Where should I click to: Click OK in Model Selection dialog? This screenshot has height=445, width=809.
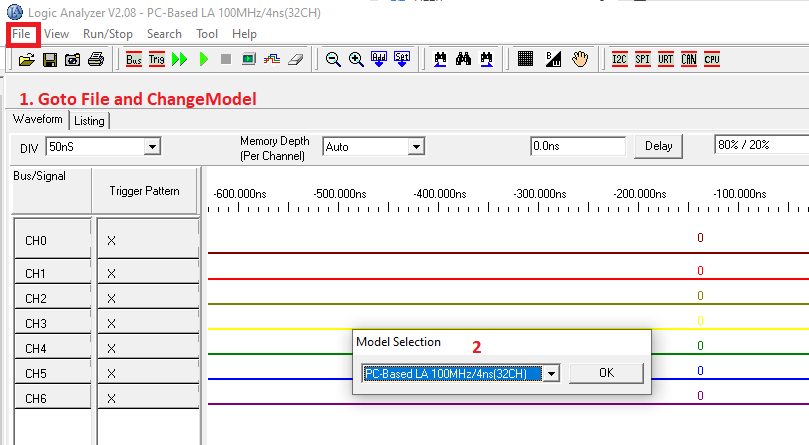click(606, 373)
